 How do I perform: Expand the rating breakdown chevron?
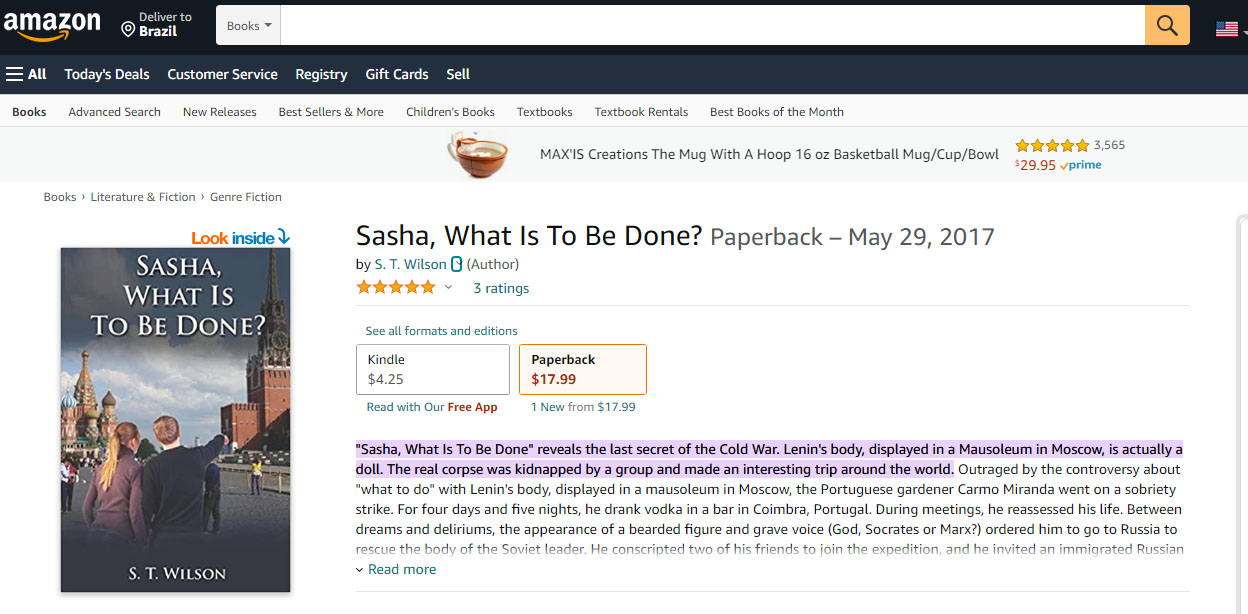click(449, 288)
